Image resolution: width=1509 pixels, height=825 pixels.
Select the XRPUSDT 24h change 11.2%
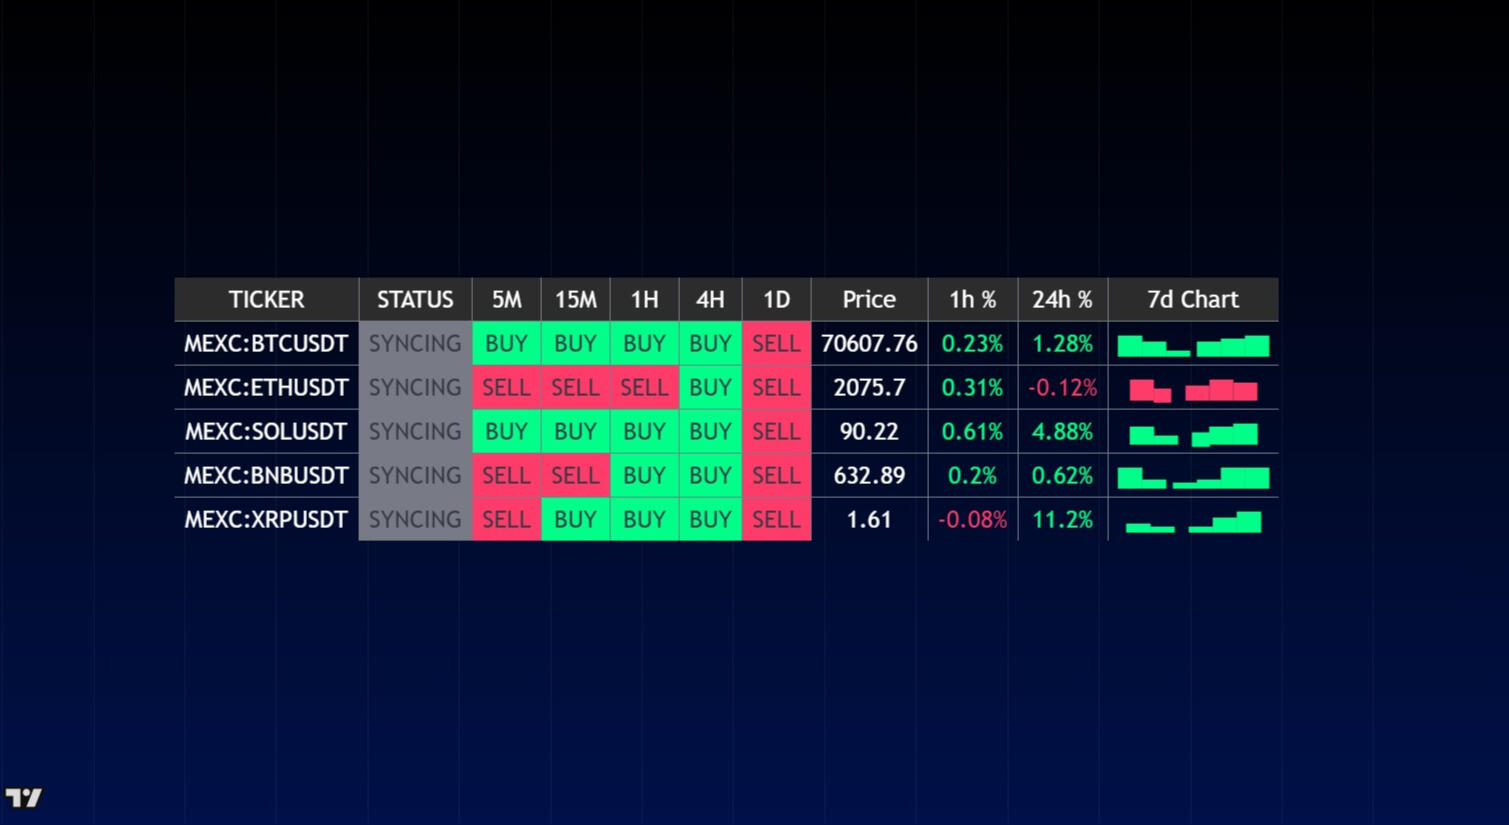pyautogui.click(x=1062, y=519)
